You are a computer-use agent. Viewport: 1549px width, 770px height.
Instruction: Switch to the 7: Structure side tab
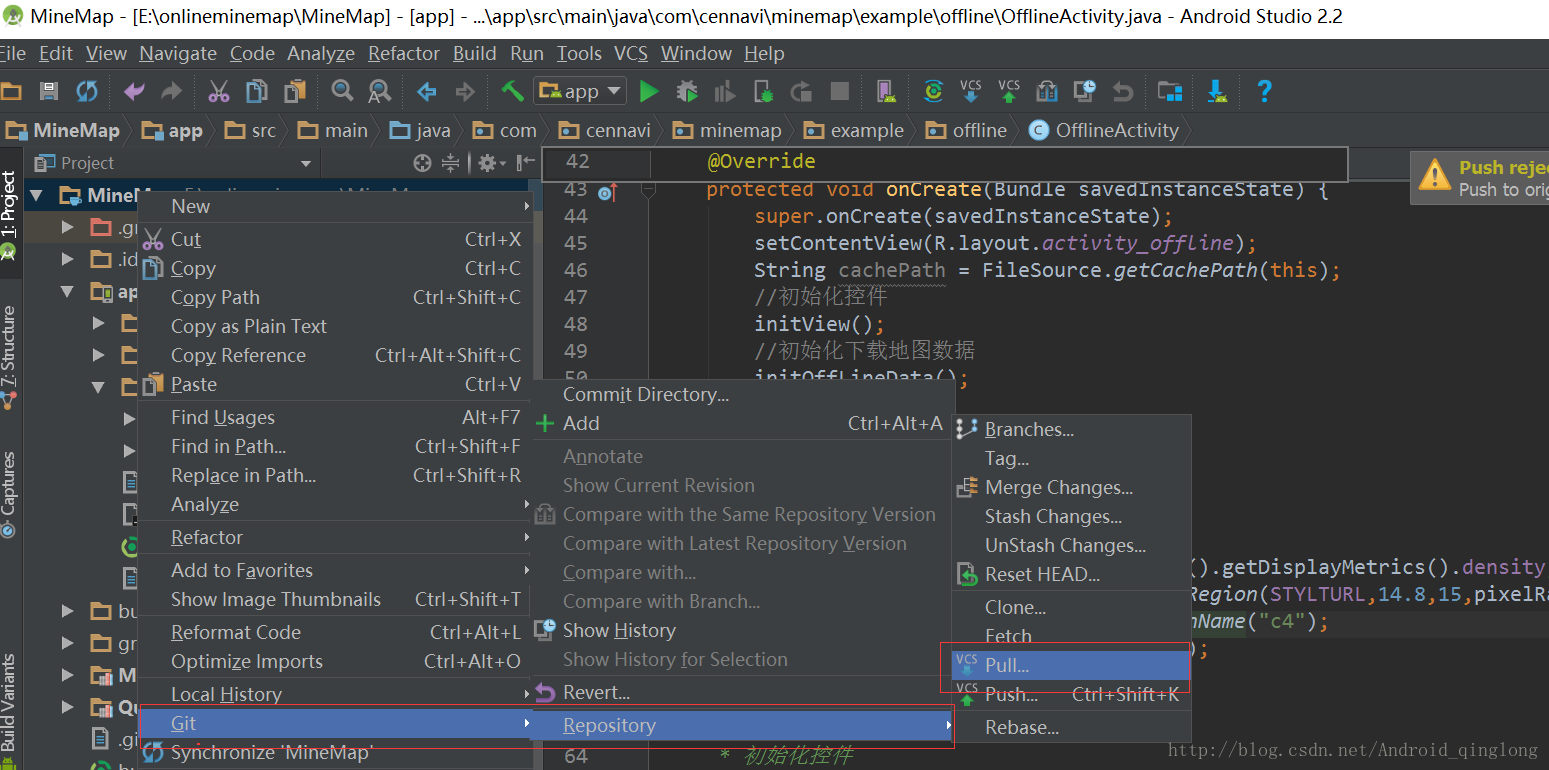tap(9, 356)
